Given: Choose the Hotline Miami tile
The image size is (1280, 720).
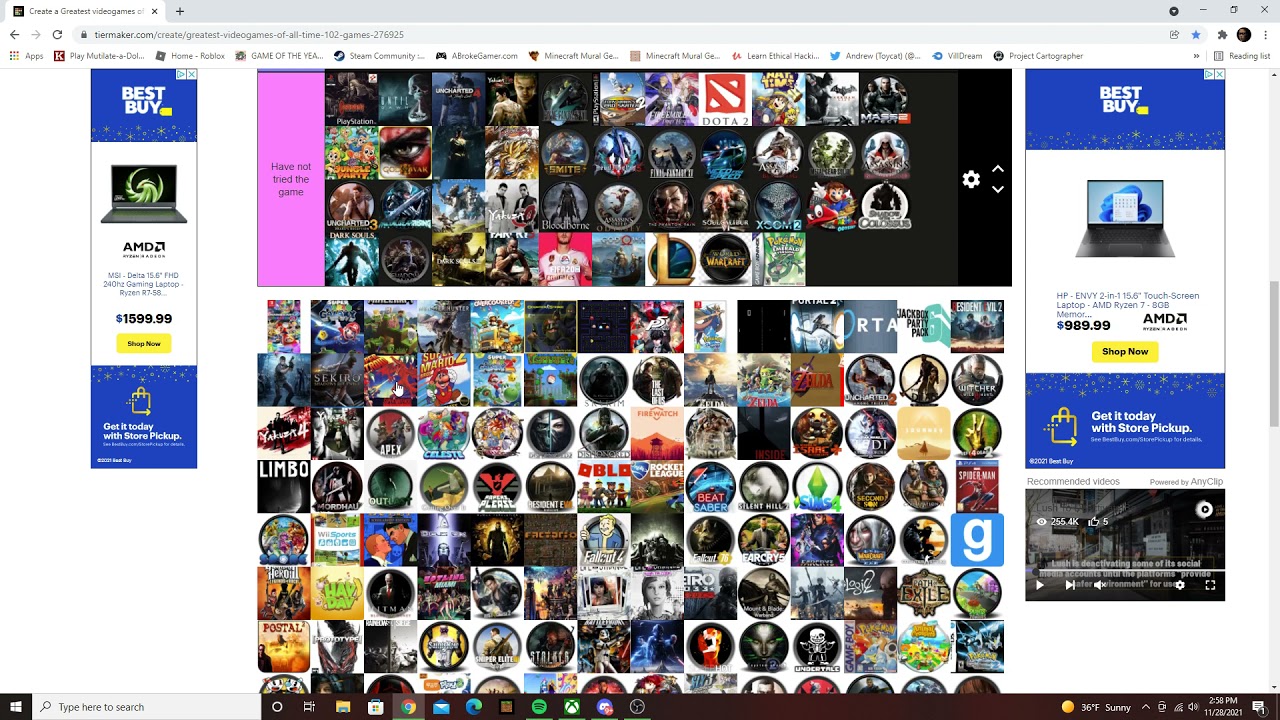Looking at the screenshot, I should (444, 594).
